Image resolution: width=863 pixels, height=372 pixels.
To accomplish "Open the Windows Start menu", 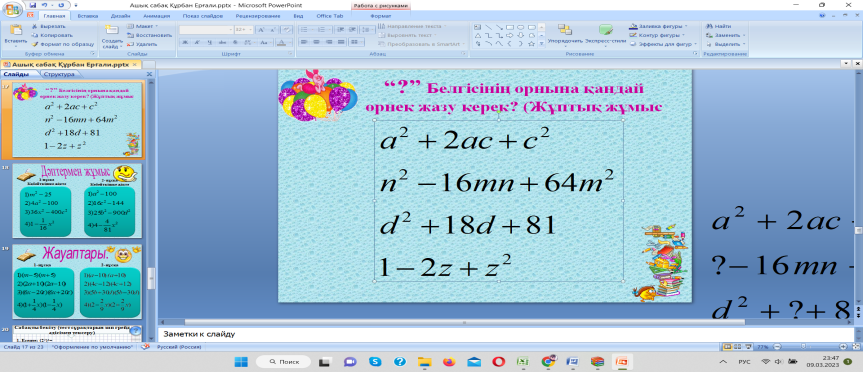I will click(x=242, y=361).
